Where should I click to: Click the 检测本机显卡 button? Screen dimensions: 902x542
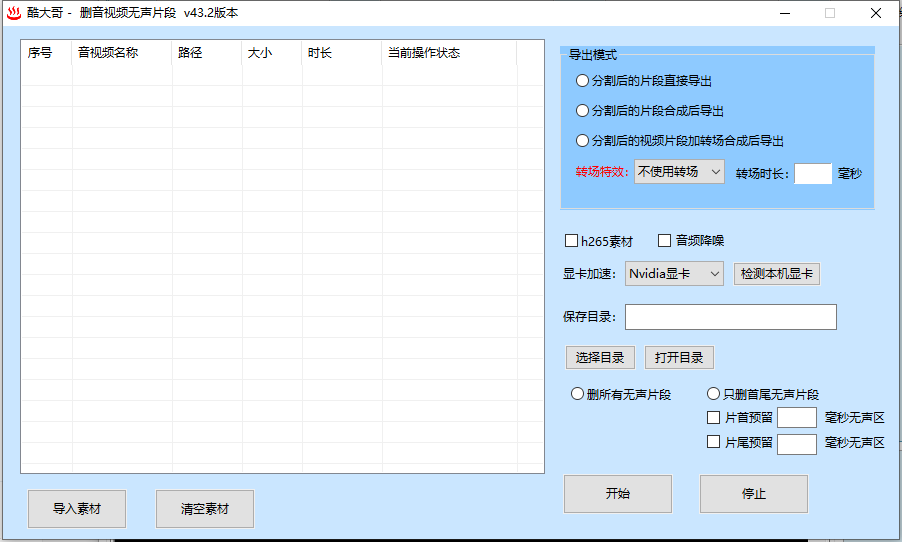pos(777,274)
